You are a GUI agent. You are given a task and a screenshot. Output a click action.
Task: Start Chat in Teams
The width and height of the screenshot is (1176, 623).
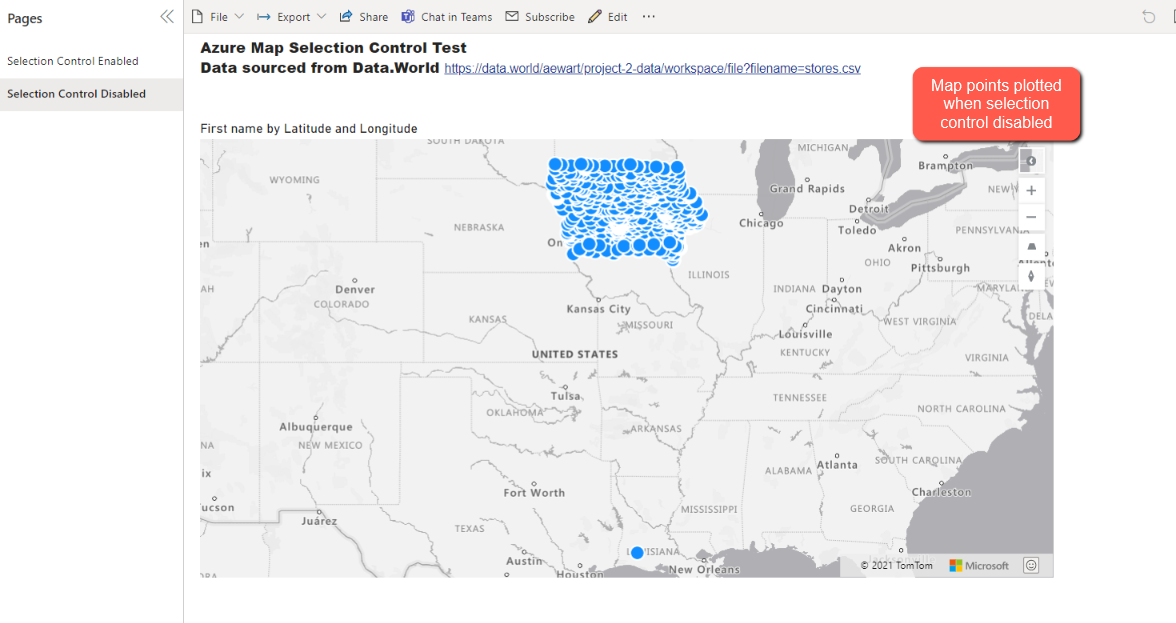(x=447, y=16)
